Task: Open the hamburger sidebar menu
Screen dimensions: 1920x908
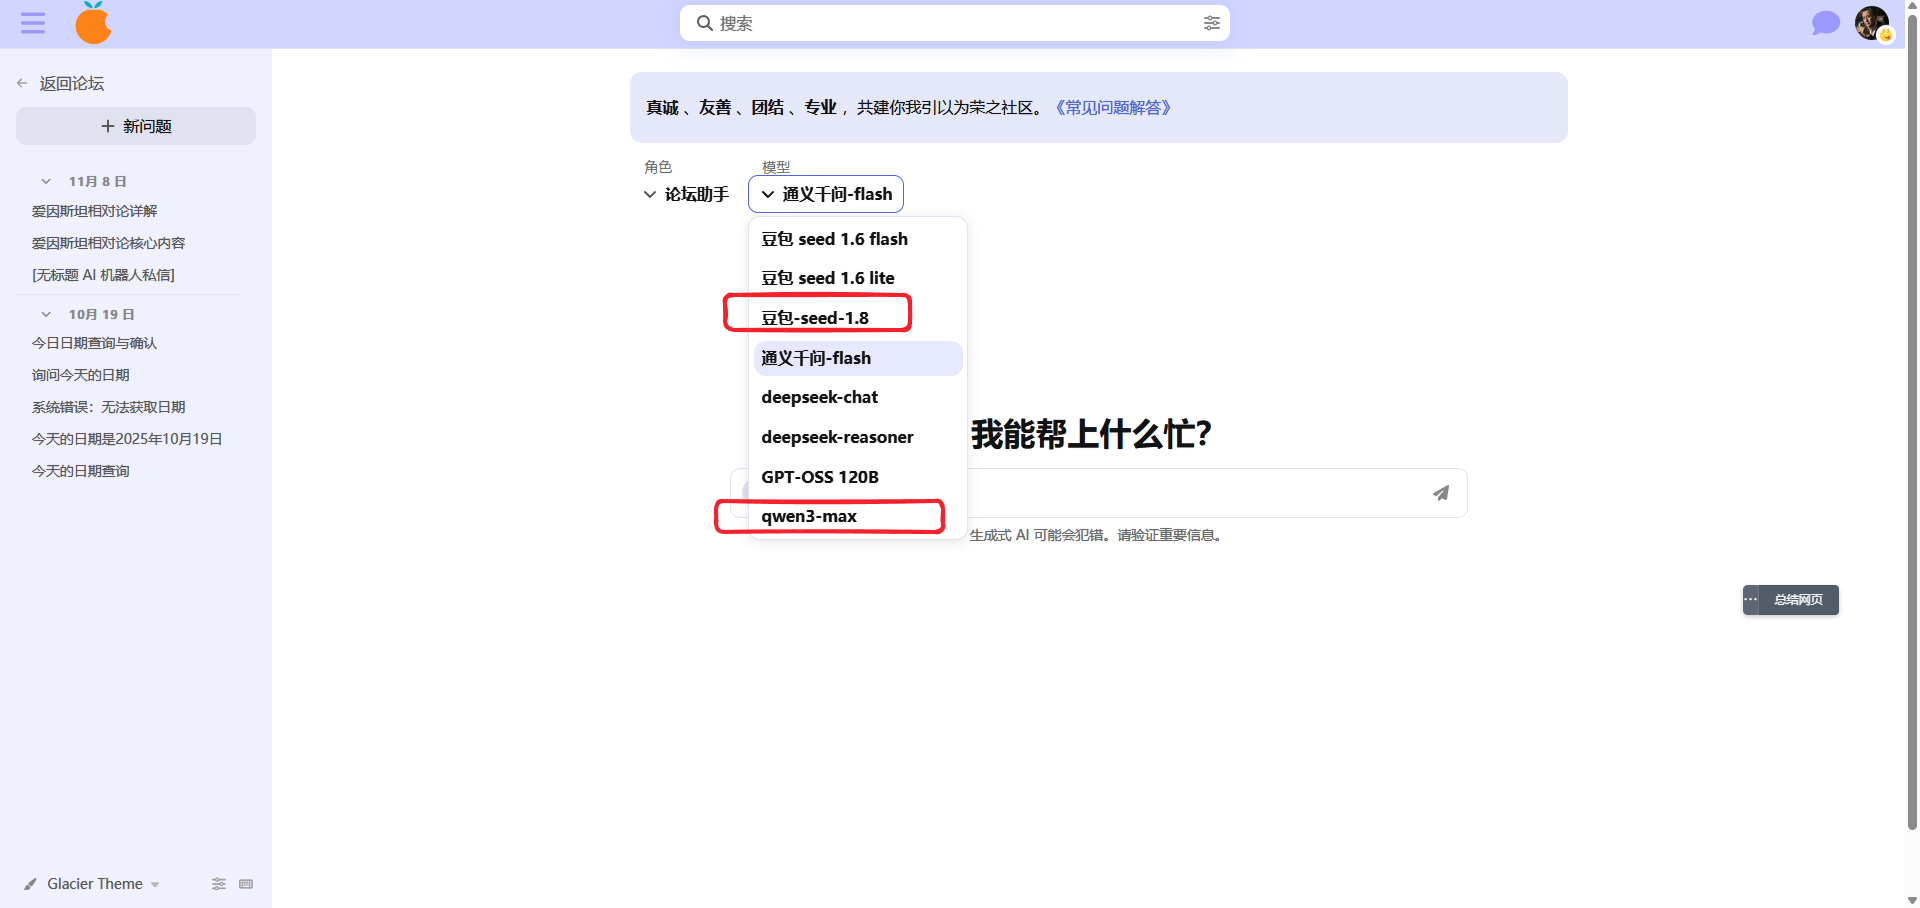Action: pos(33,23)
